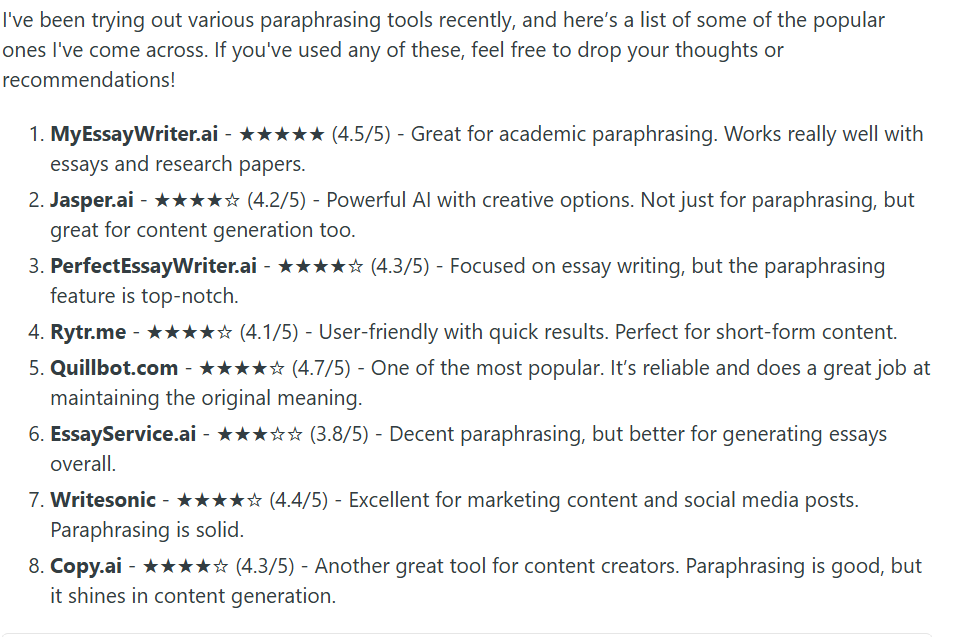Click the Jasper.ai bold name
The height and width of the screenshot is (637, 955).
pyautogui.click(x=92, y=200)
